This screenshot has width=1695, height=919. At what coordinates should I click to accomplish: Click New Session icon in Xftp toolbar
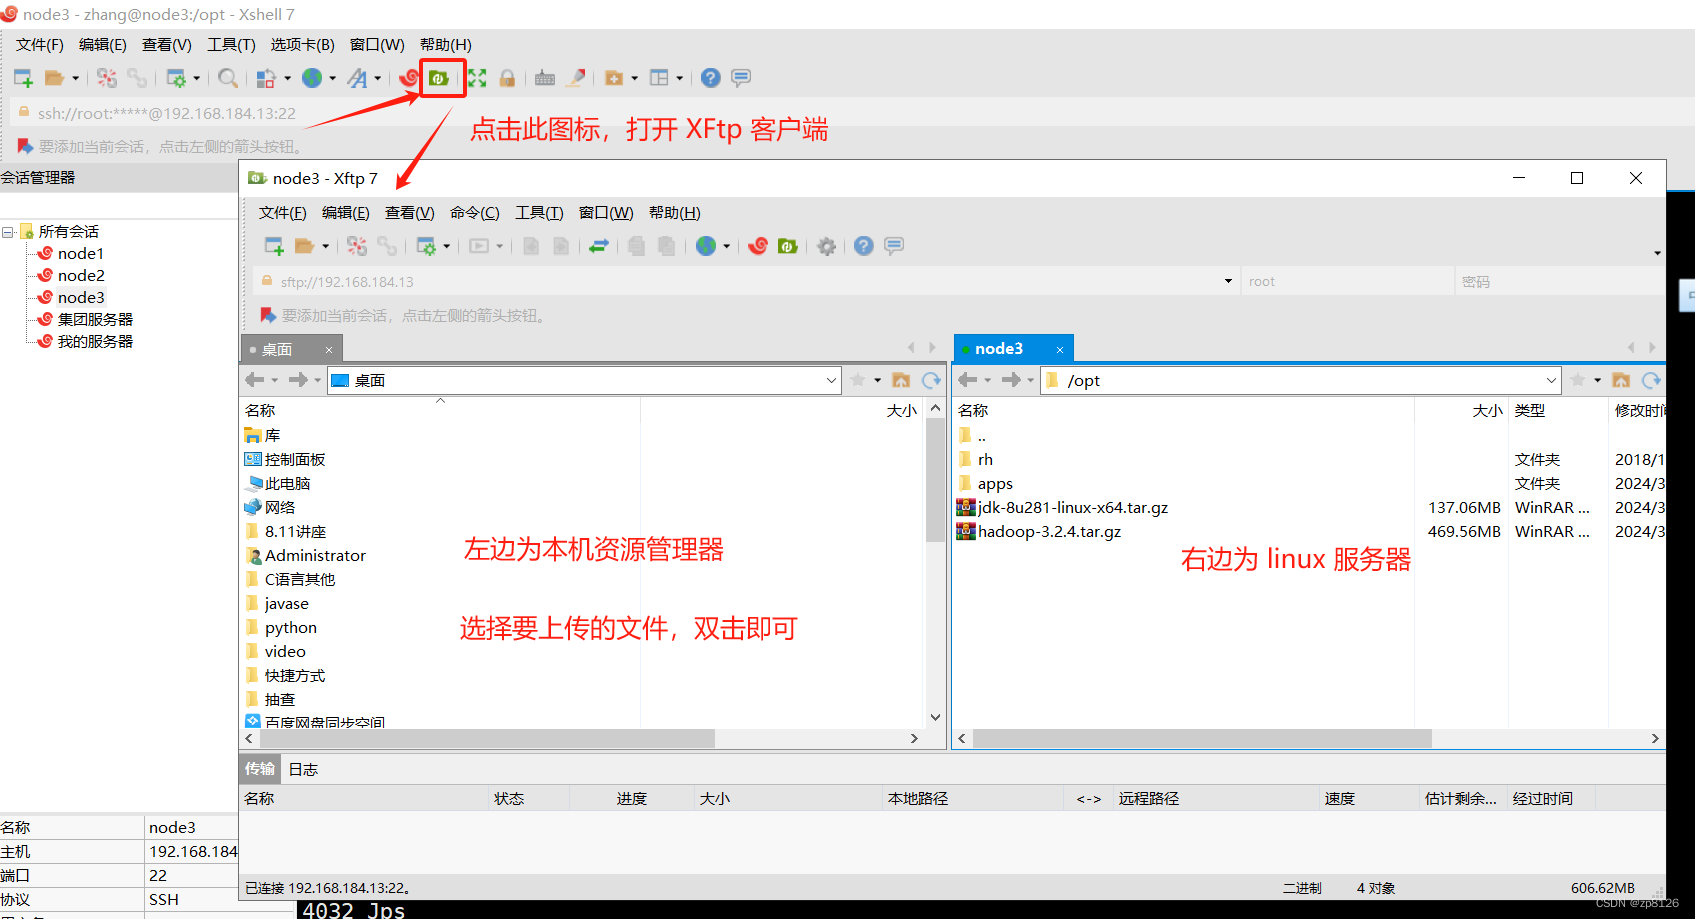[x=274, y=246]
